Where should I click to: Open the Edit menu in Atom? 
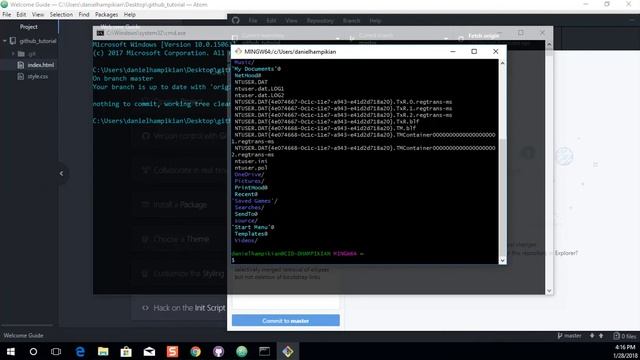point(21,14)
